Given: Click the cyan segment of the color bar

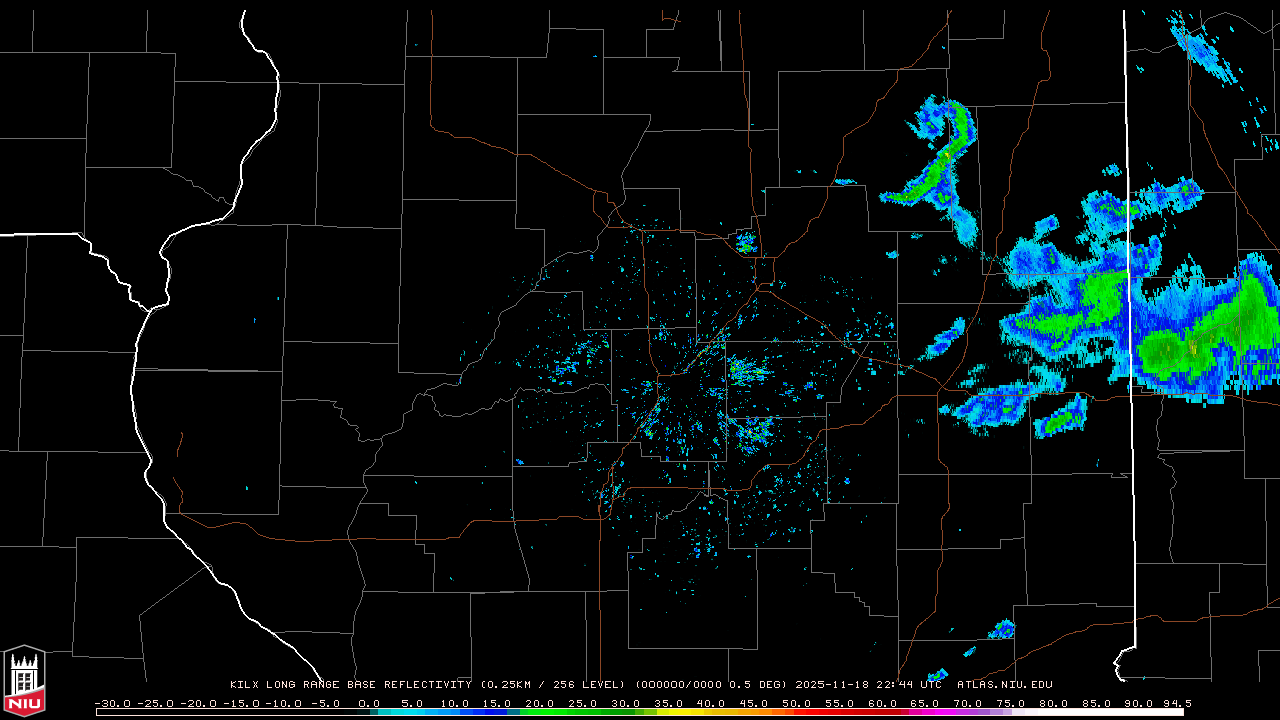Looking at the screenshot, I should point(420,712).
